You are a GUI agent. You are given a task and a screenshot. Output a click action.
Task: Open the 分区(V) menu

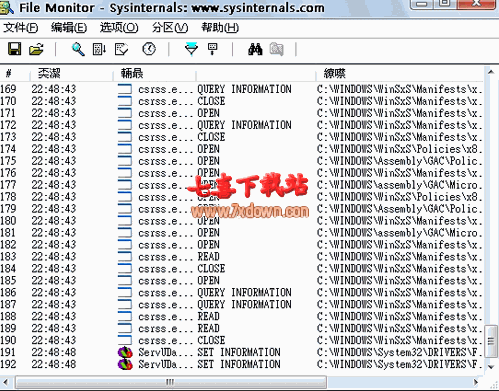click(x=170, y=28)
